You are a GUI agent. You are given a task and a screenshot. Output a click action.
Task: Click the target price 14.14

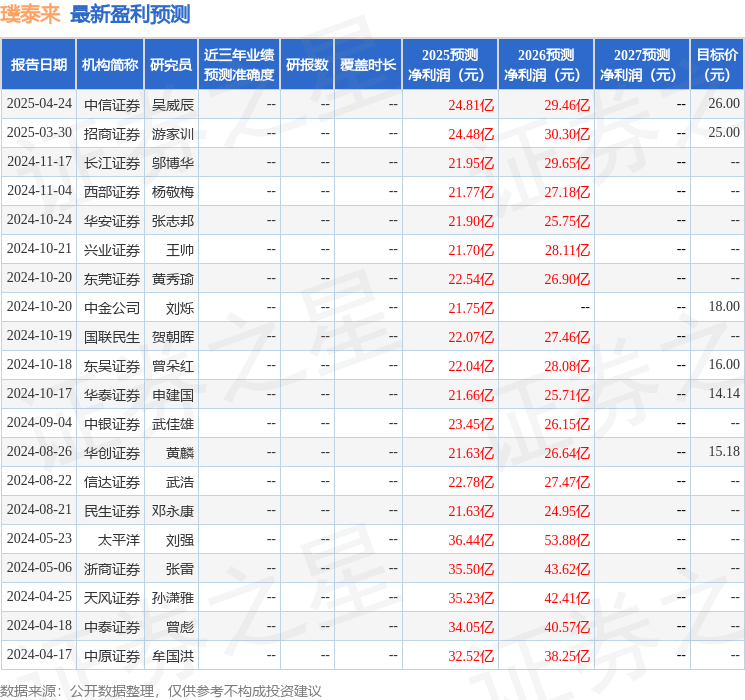click(724, 393)
